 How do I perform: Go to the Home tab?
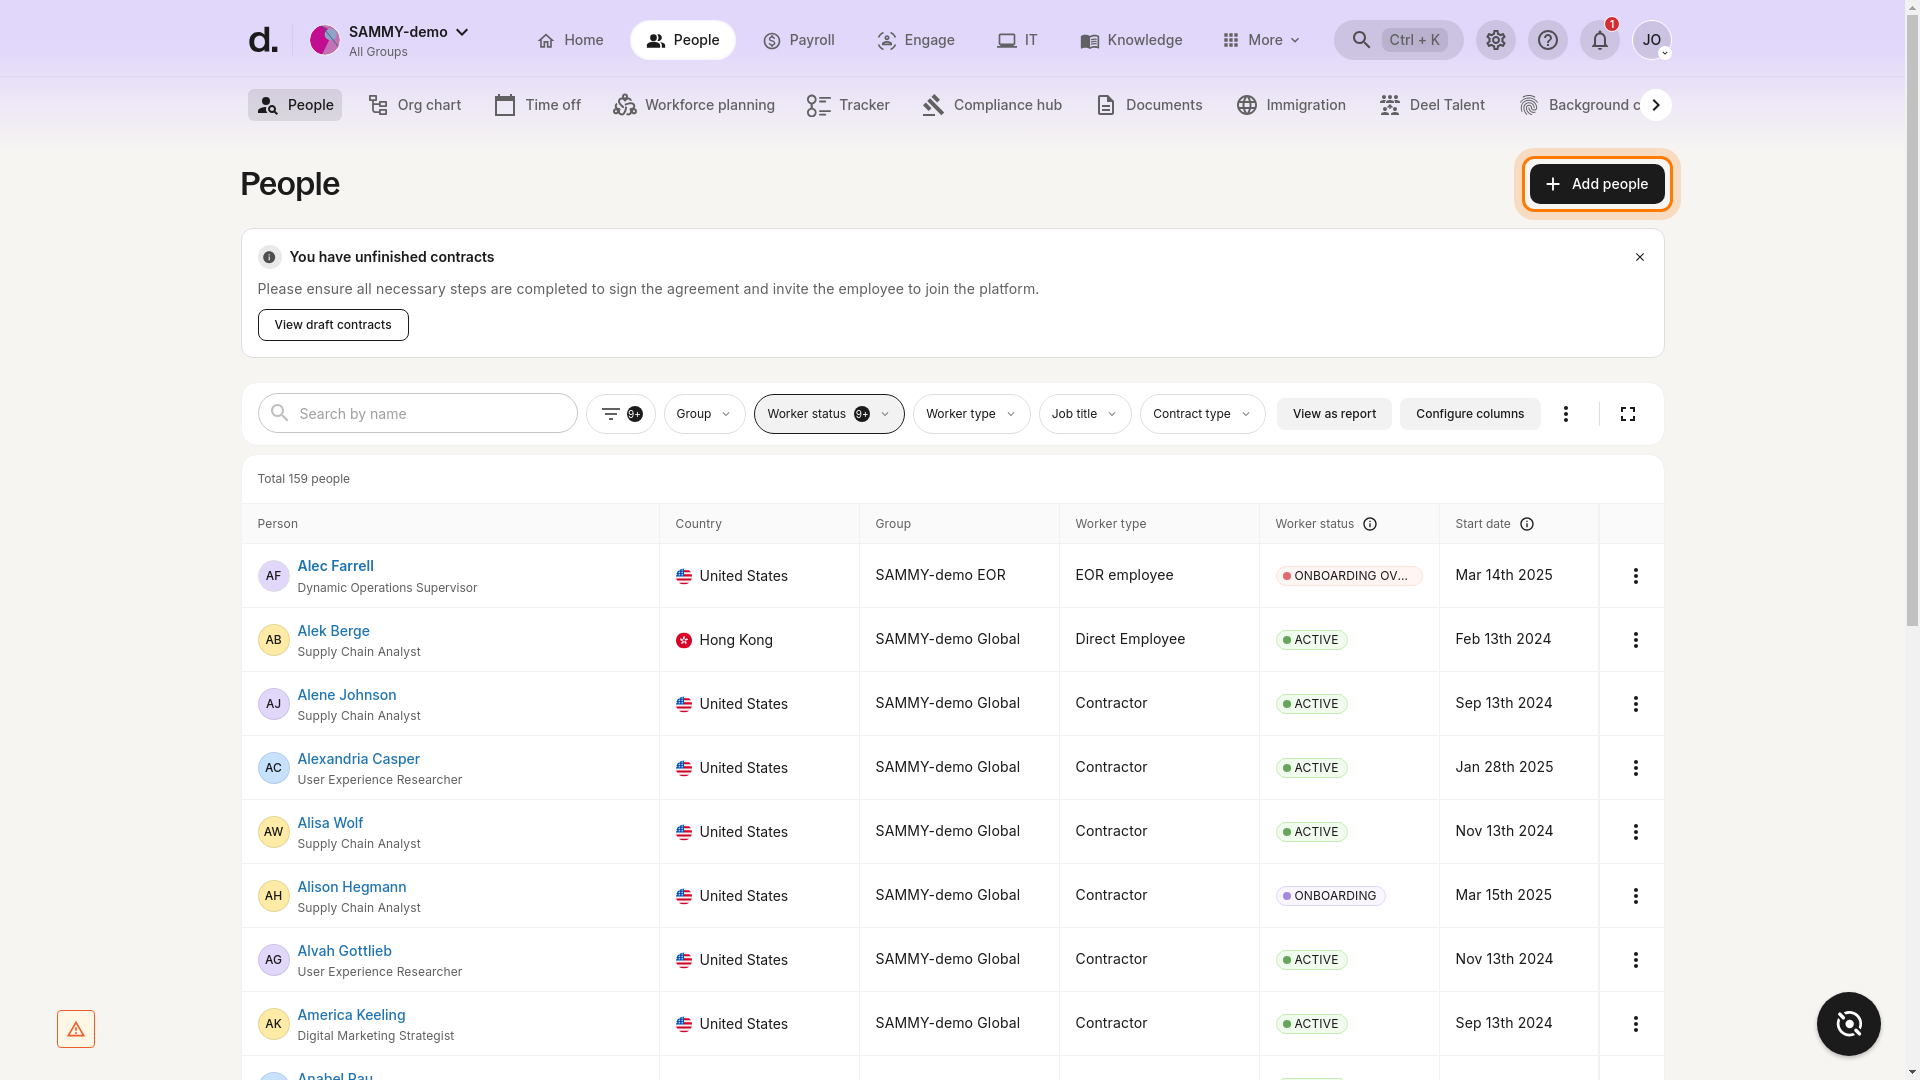(x=570, y=40)
